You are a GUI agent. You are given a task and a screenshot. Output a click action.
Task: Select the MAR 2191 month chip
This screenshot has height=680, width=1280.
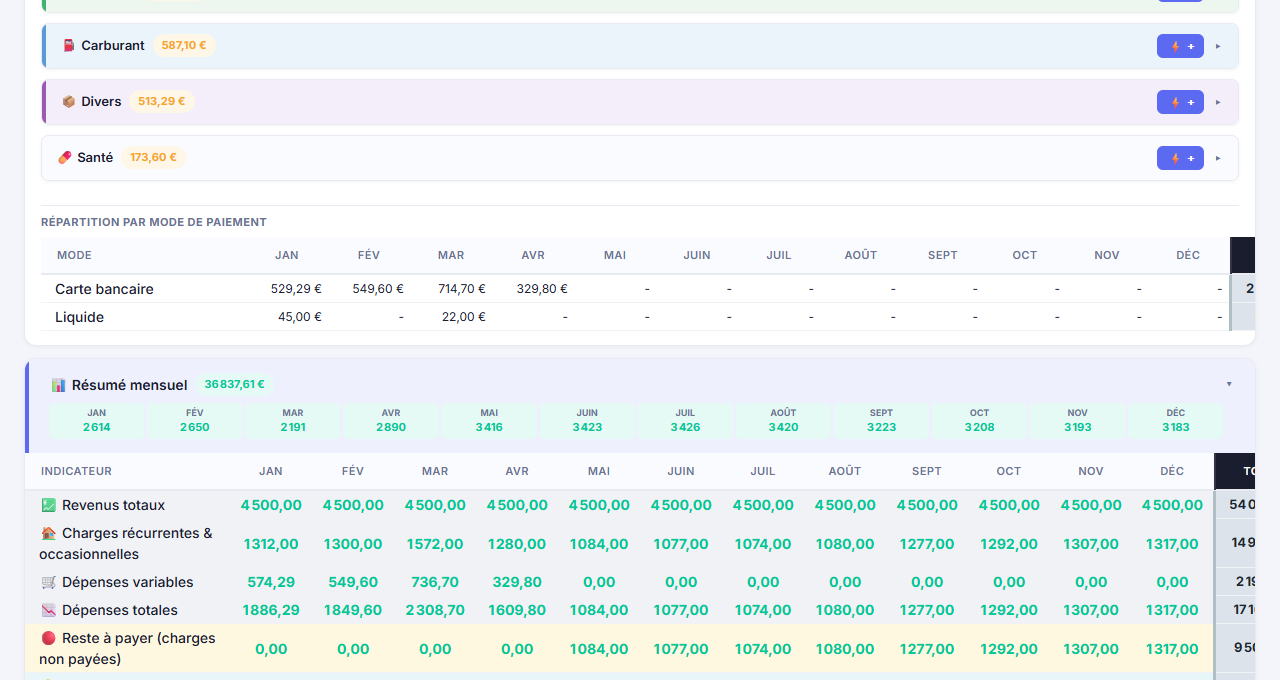click(293, 420)
